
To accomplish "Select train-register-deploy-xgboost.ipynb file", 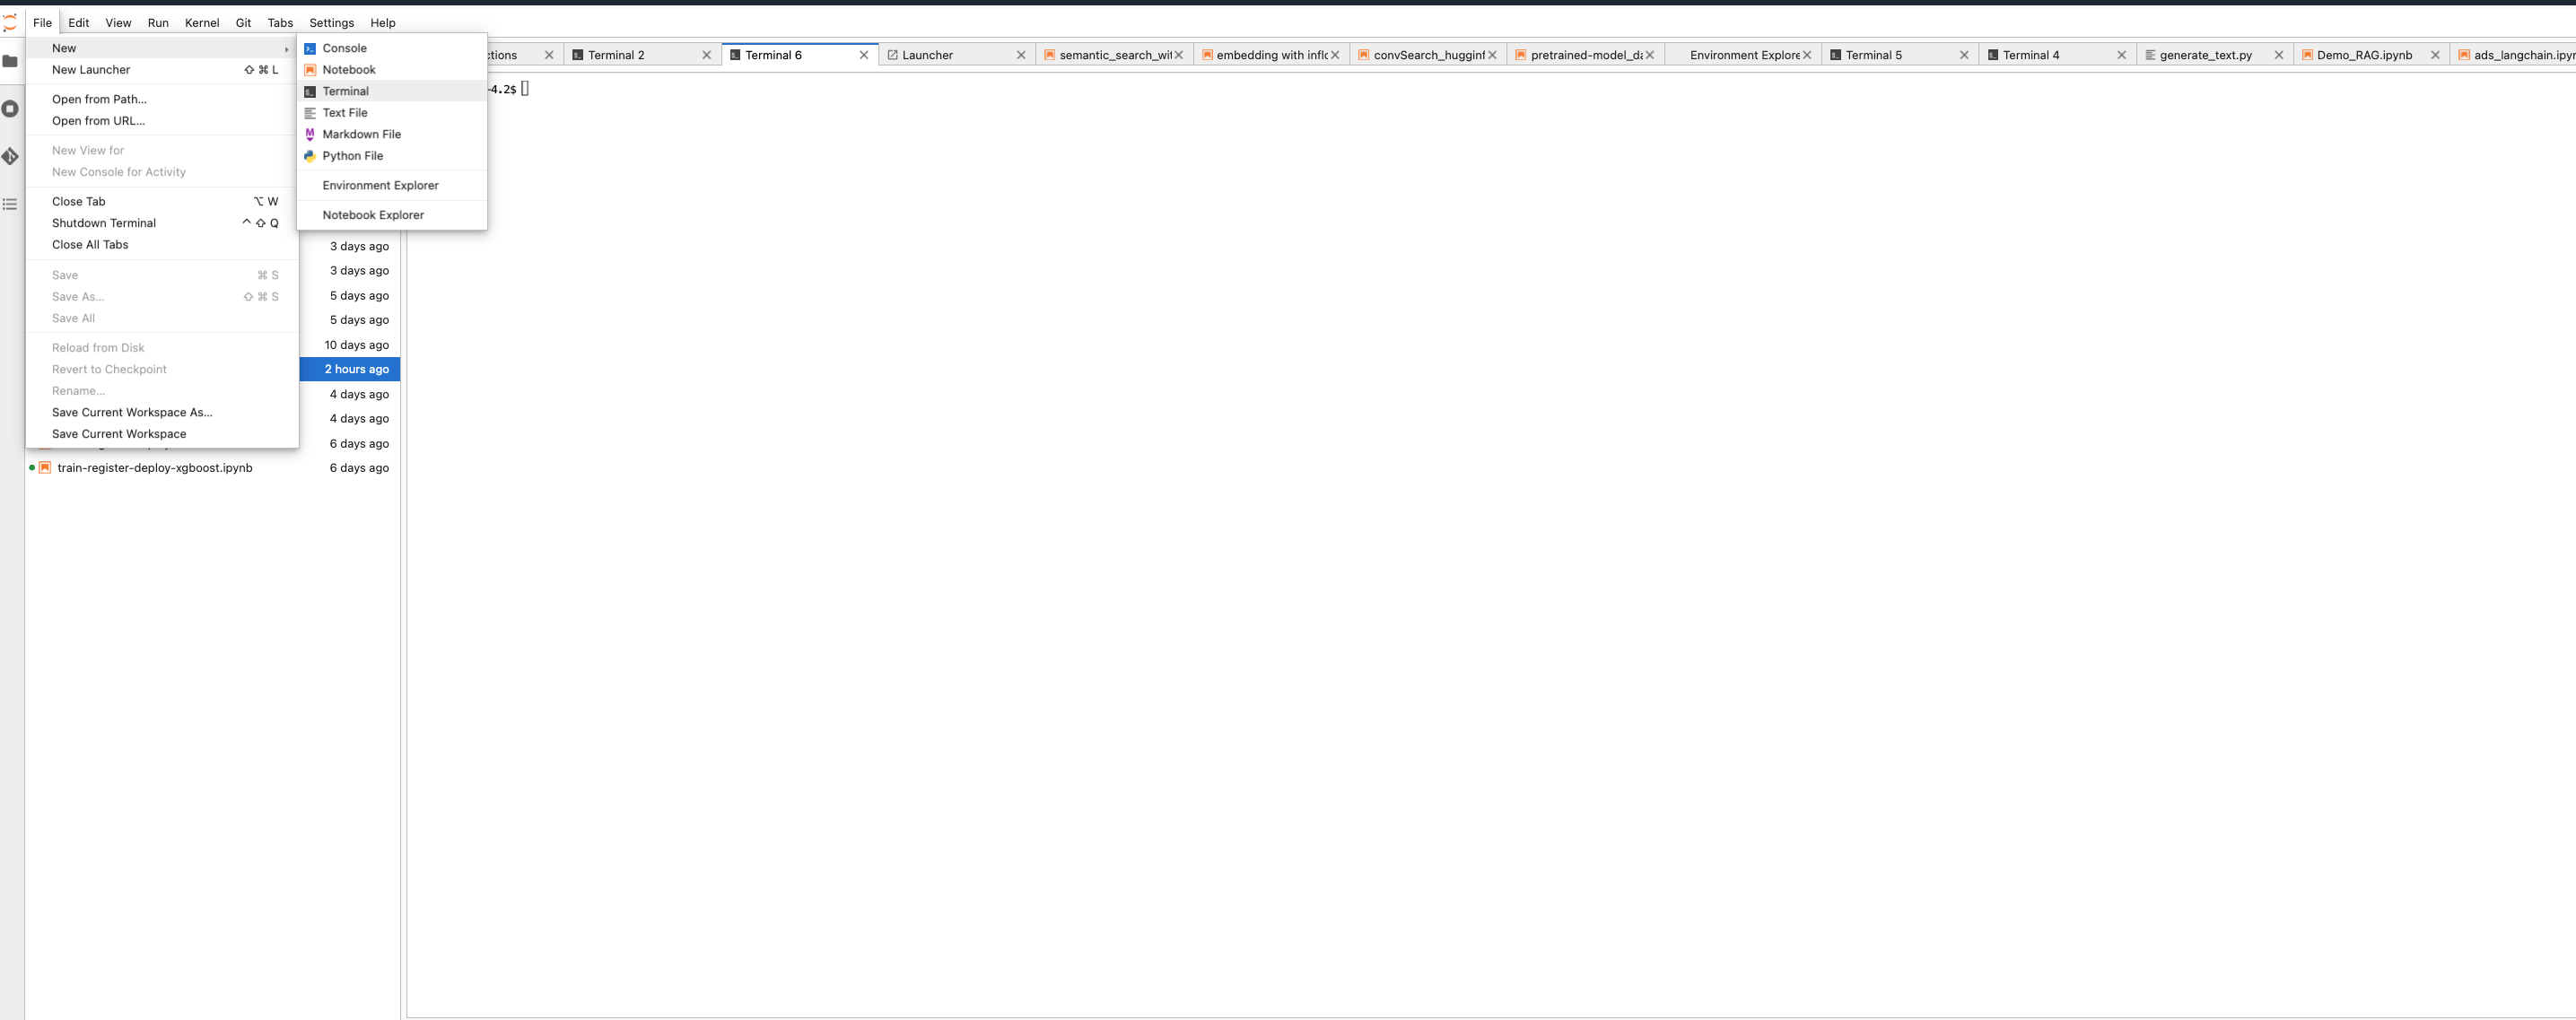I will point(154,468).
